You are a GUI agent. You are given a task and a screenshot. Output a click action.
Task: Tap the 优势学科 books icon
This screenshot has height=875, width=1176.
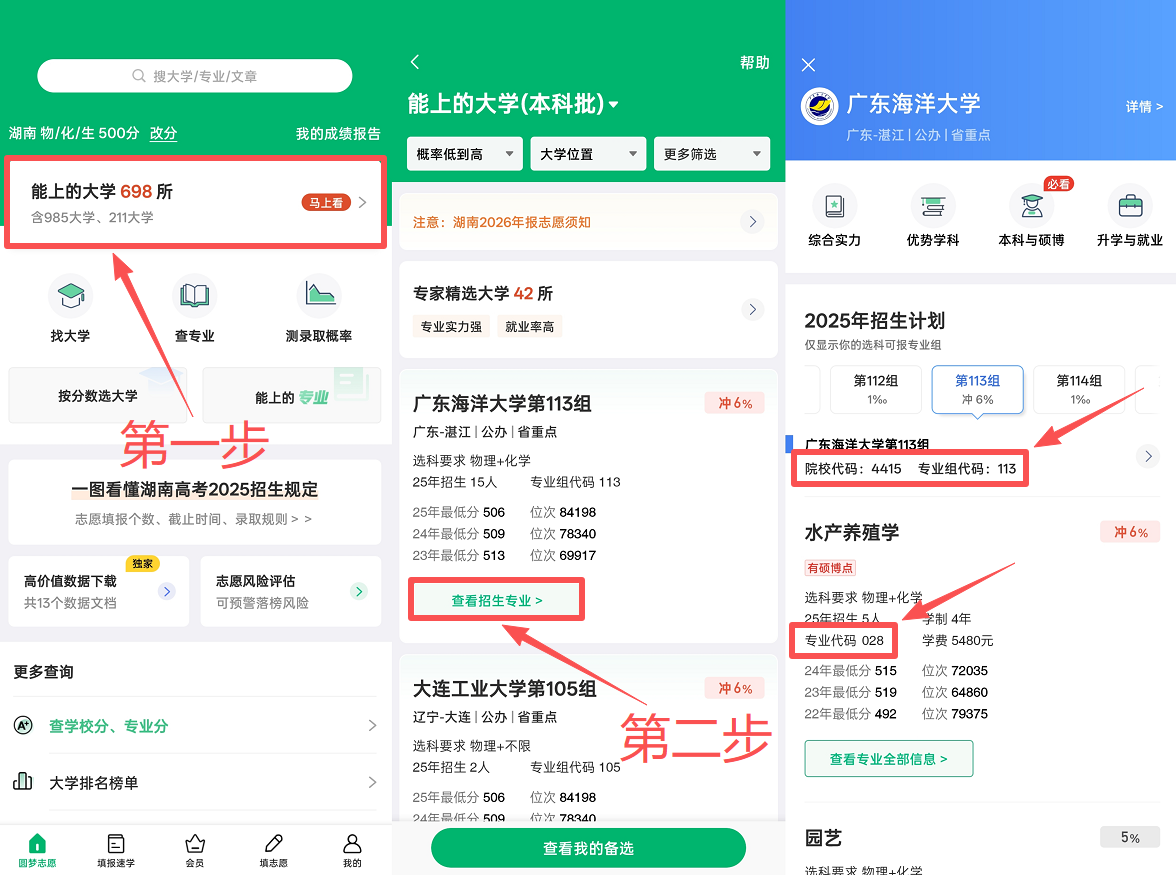(932, 207)
